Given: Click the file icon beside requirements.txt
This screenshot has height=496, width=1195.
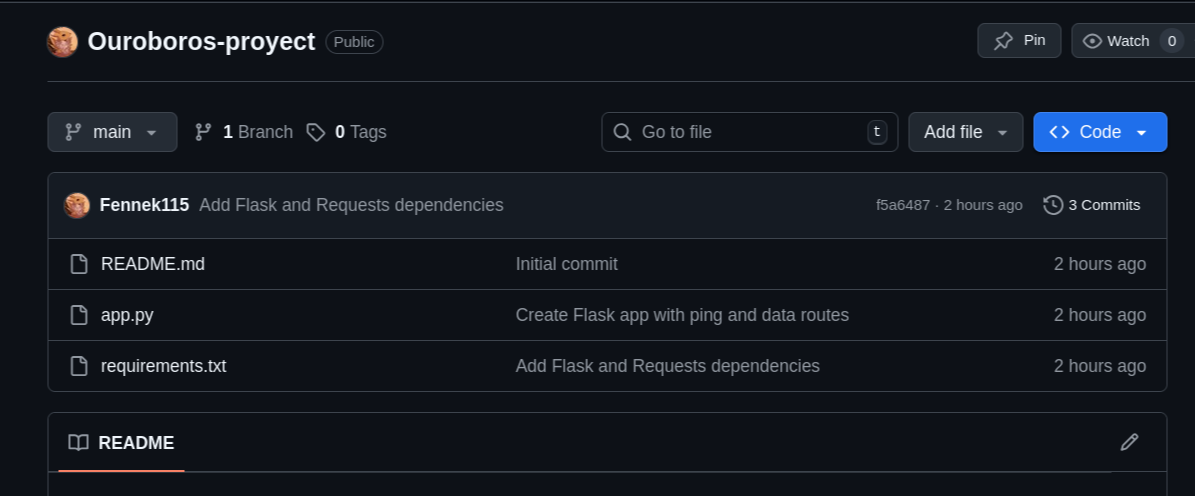Looking at the screenshot, I should [x=79, y=366].
